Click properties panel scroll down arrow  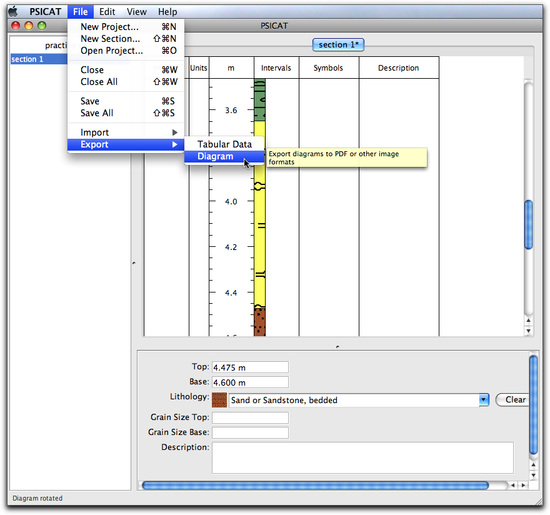pos(533,476)
